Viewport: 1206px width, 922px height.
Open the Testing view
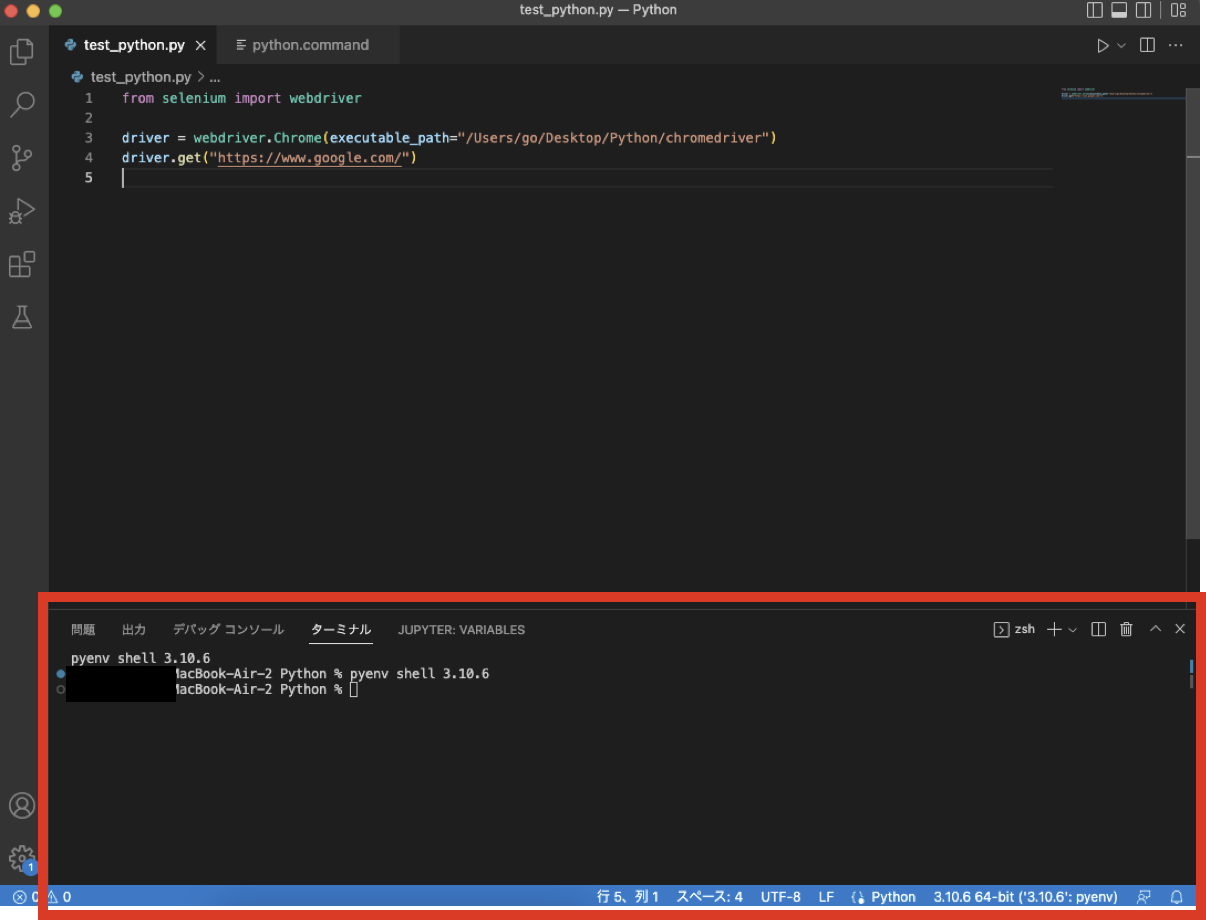click(x=22, y=317)
